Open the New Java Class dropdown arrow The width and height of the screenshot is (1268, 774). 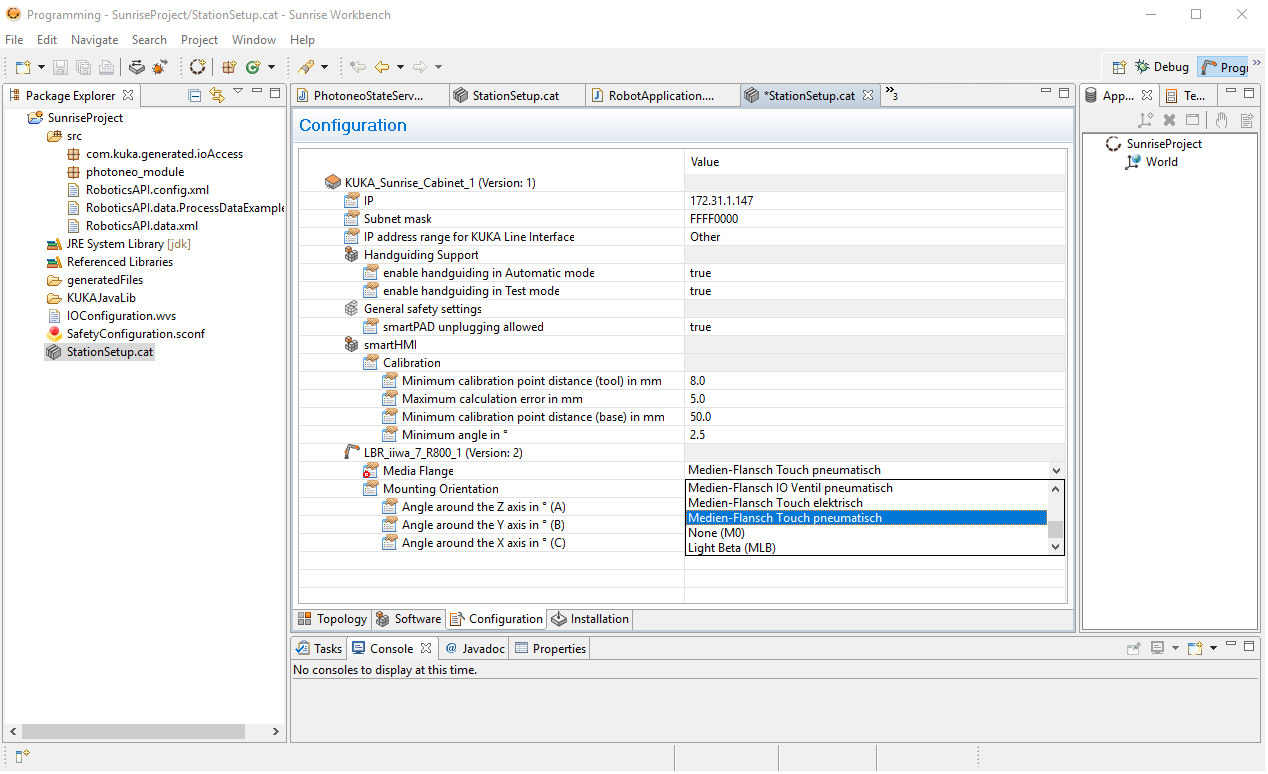tap(271, 67)
